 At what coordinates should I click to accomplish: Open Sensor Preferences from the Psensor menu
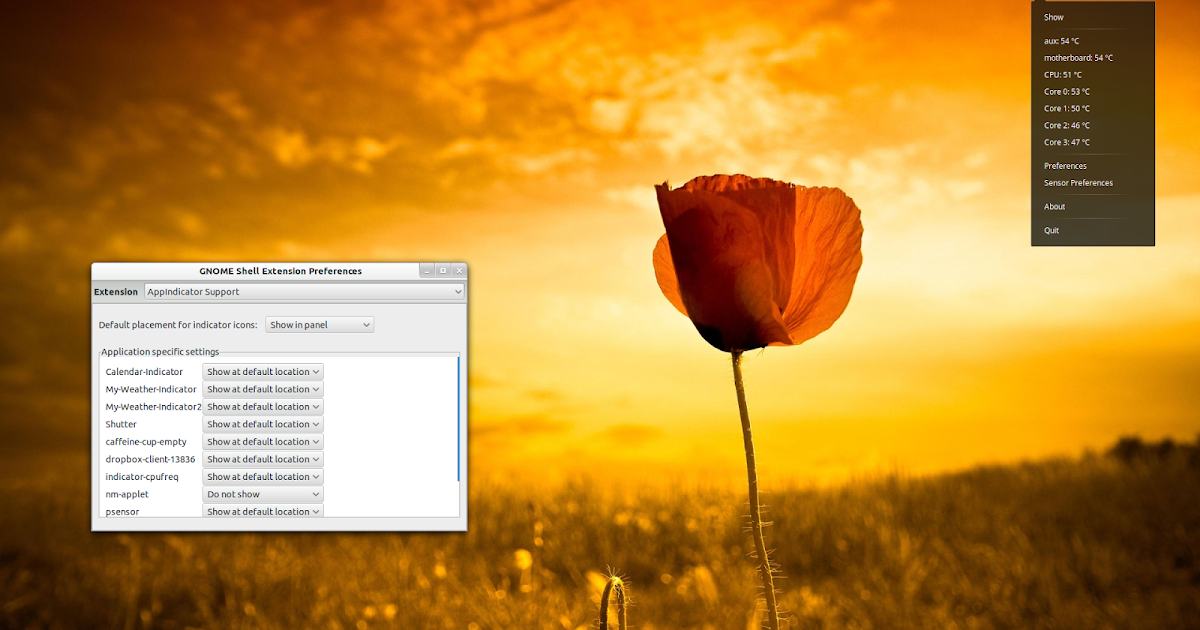point(1078,182)
